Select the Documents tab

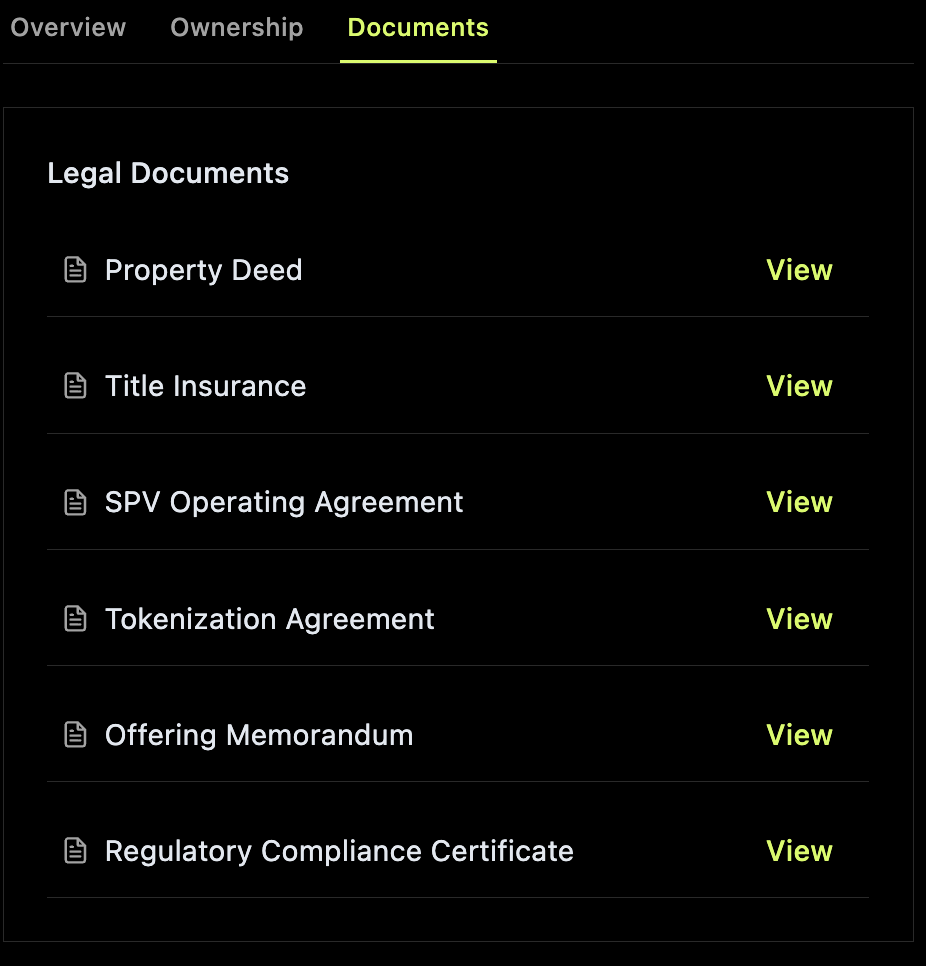coord(418,27)
